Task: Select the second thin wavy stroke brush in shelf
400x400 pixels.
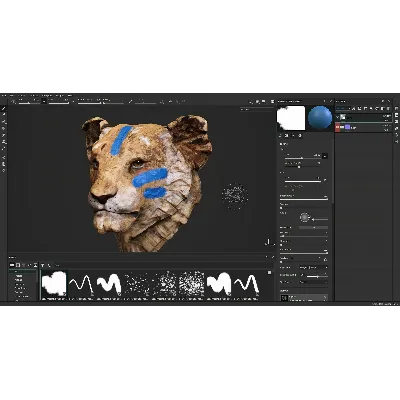Action: [81, 283]
